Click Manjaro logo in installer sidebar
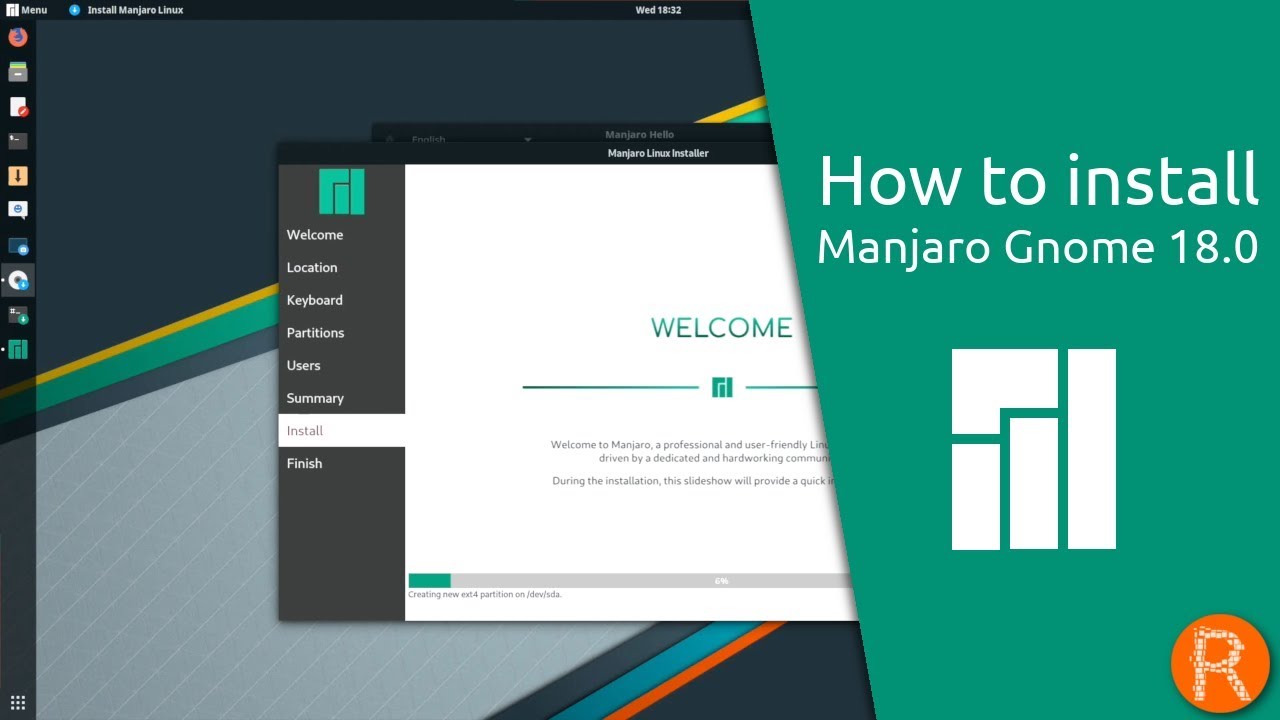 (342, 192)
